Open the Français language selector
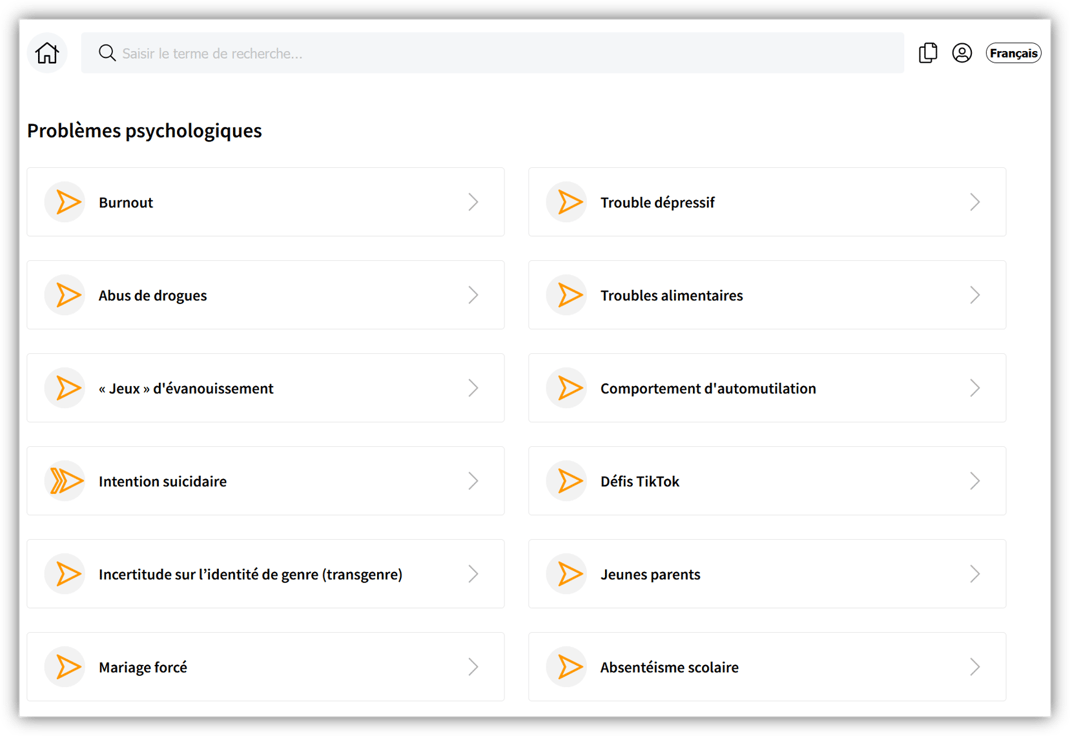Screen dimensions: 1070x736 (x=1013, y=53)
